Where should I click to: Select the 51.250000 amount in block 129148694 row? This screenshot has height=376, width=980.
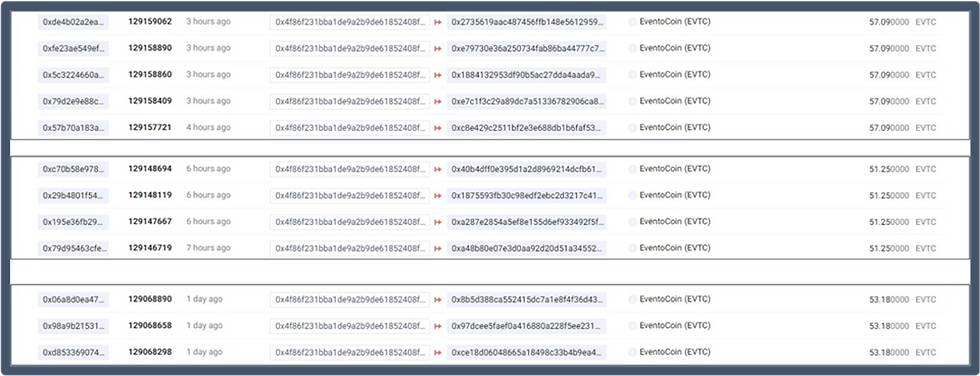889,169
